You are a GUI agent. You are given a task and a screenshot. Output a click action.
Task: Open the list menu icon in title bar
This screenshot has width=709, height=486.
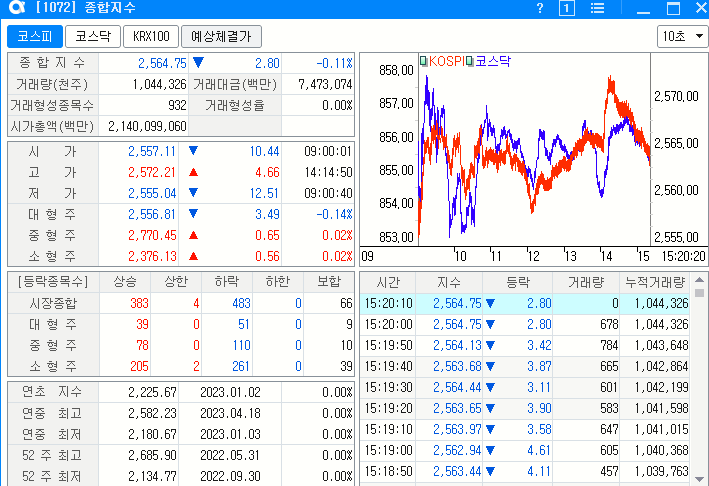(x=597, y=8)
